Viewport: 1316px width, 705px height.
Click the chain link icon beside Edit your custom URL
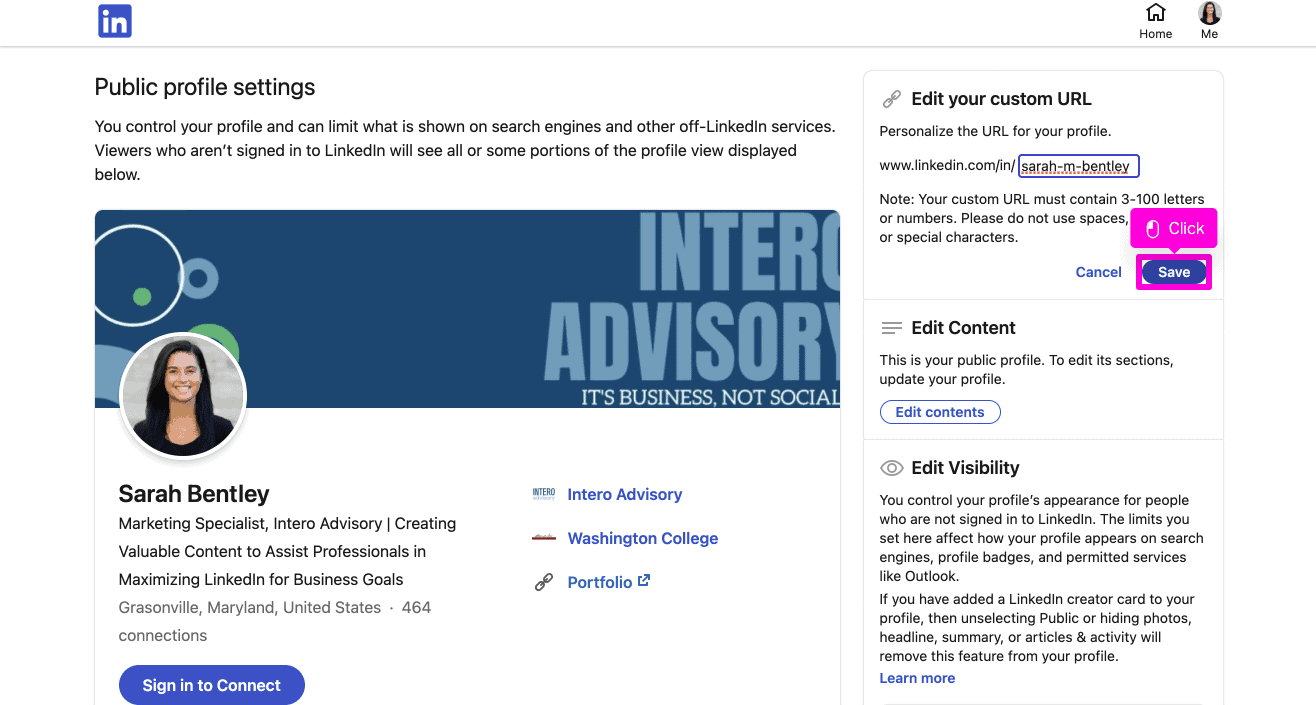click(x=891, y=99)
